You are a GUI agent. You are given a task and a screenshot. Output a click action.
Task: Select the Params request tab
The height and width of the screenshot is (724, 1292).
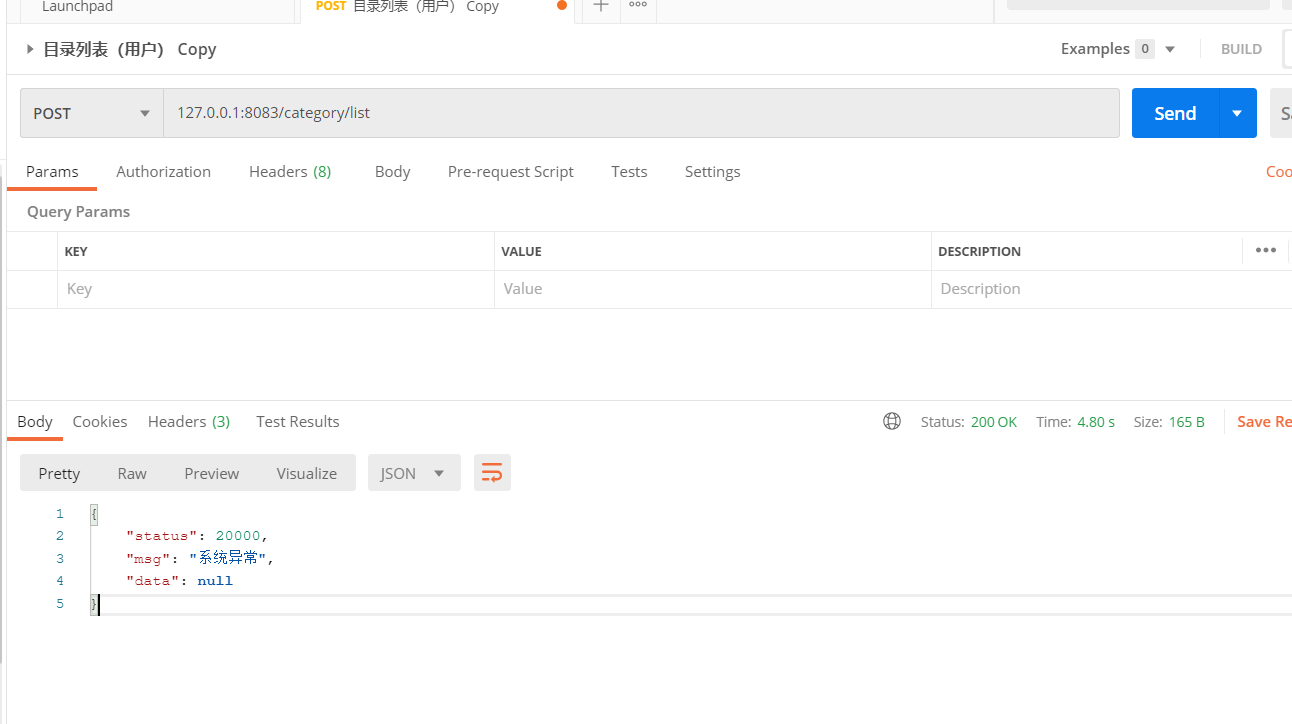52,172
